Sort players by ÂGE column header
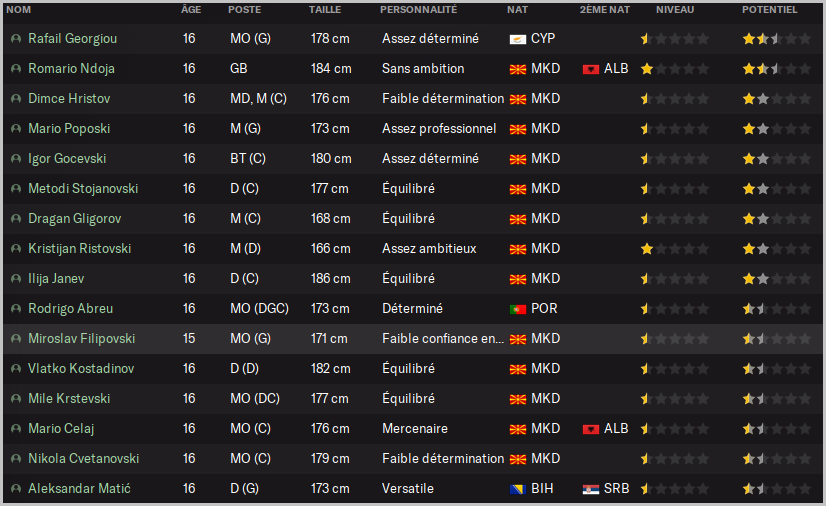 point(190,9)
